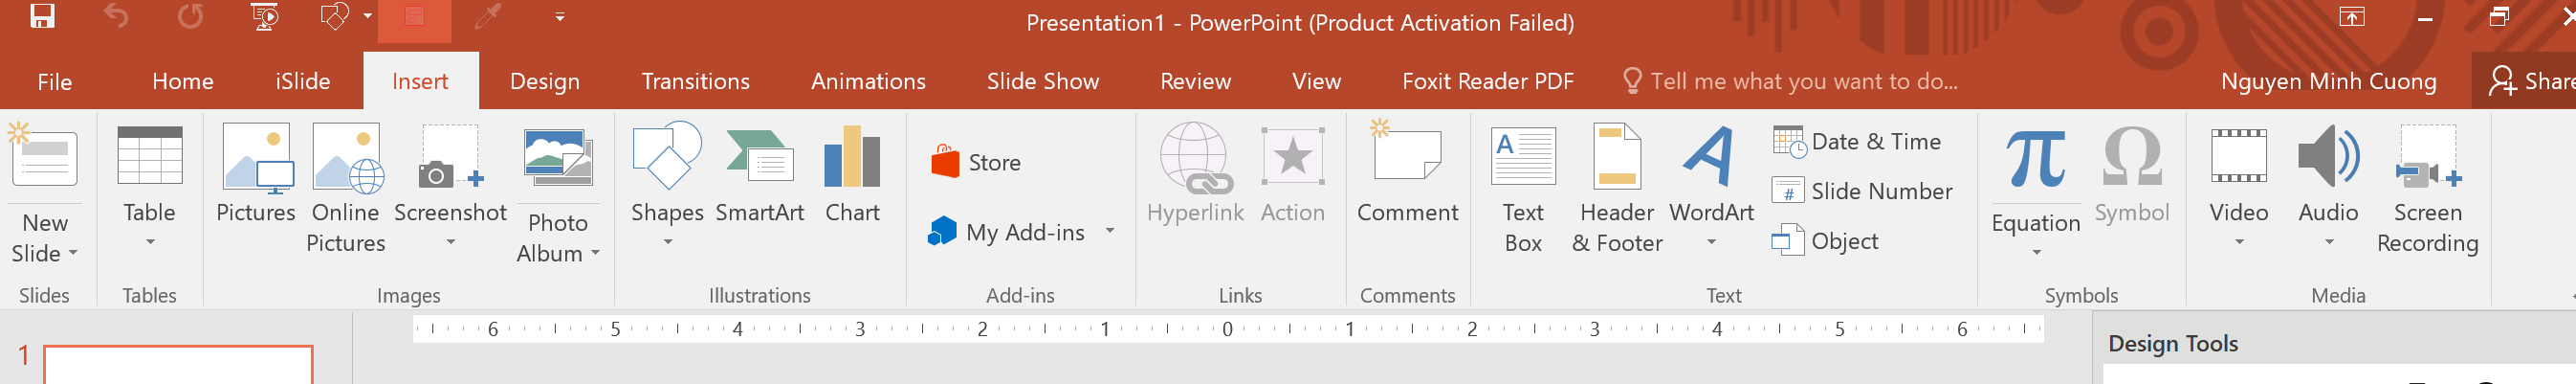Click the Save icon in quick access toolbar

[42, 17]
